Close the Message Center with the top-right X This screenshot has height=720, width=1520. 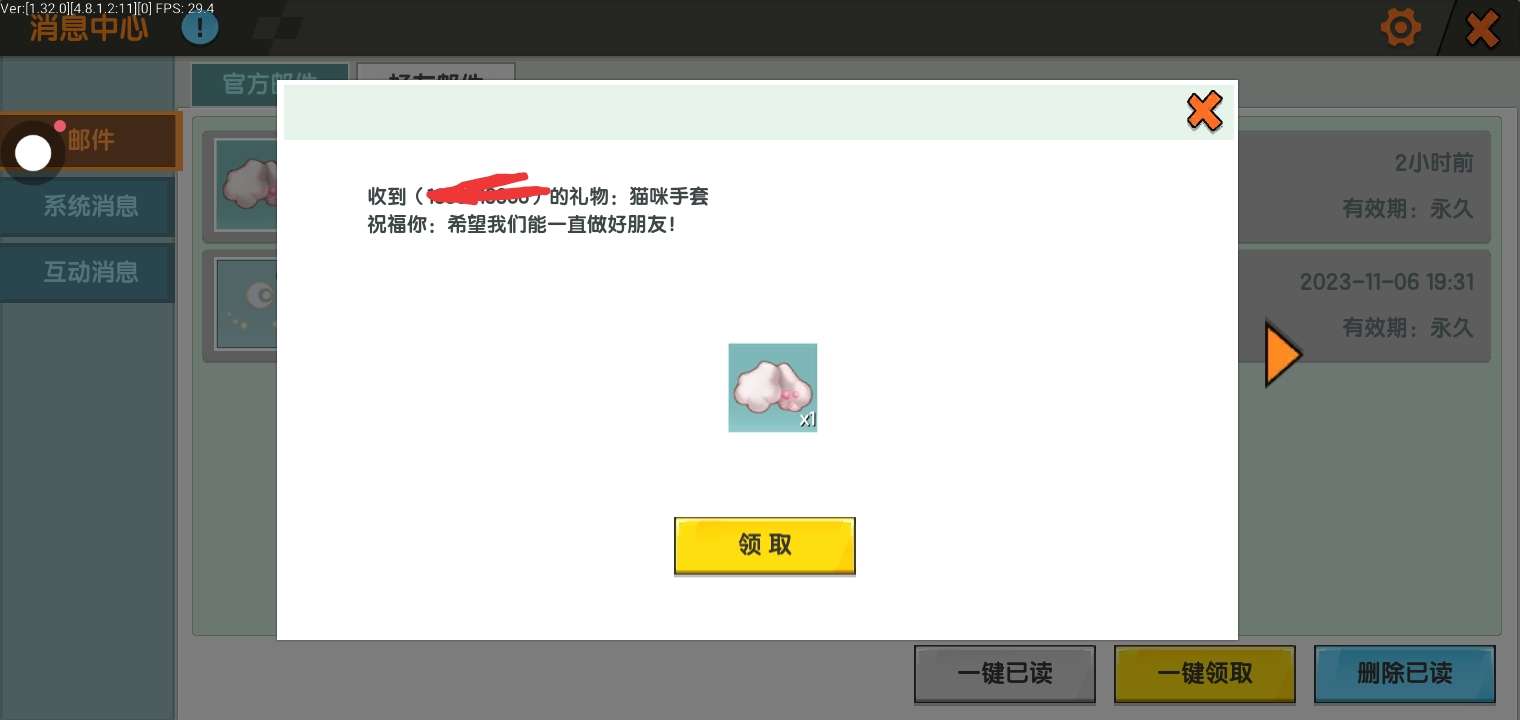tap(1482, 28)
